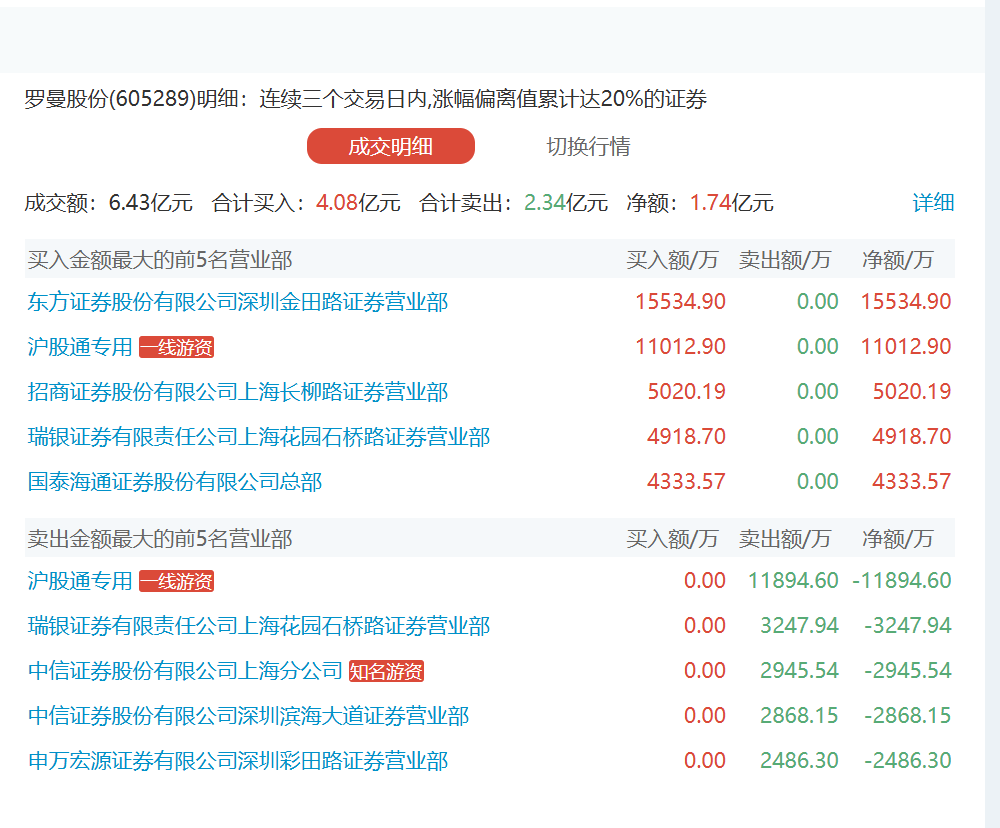Click sell amount 3247.94 of 瑞银证券
This screenshot has width=1000, height=828.
pos(799,626)
